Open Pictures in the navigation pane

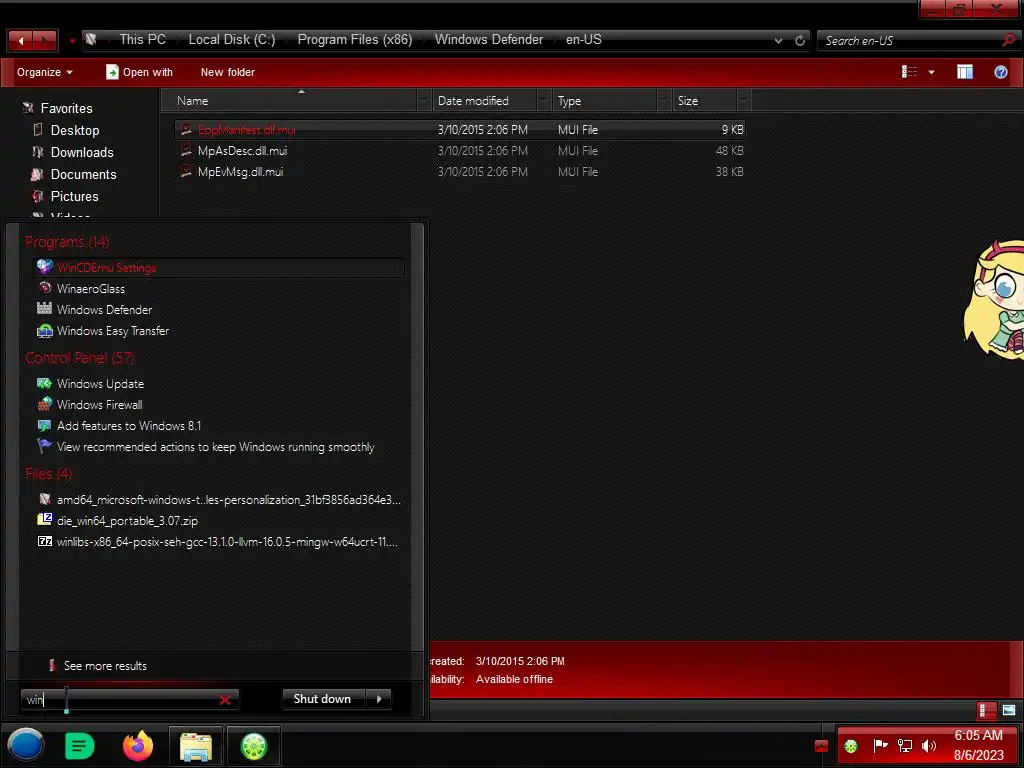pyautogui.click(x=74, y=197)
